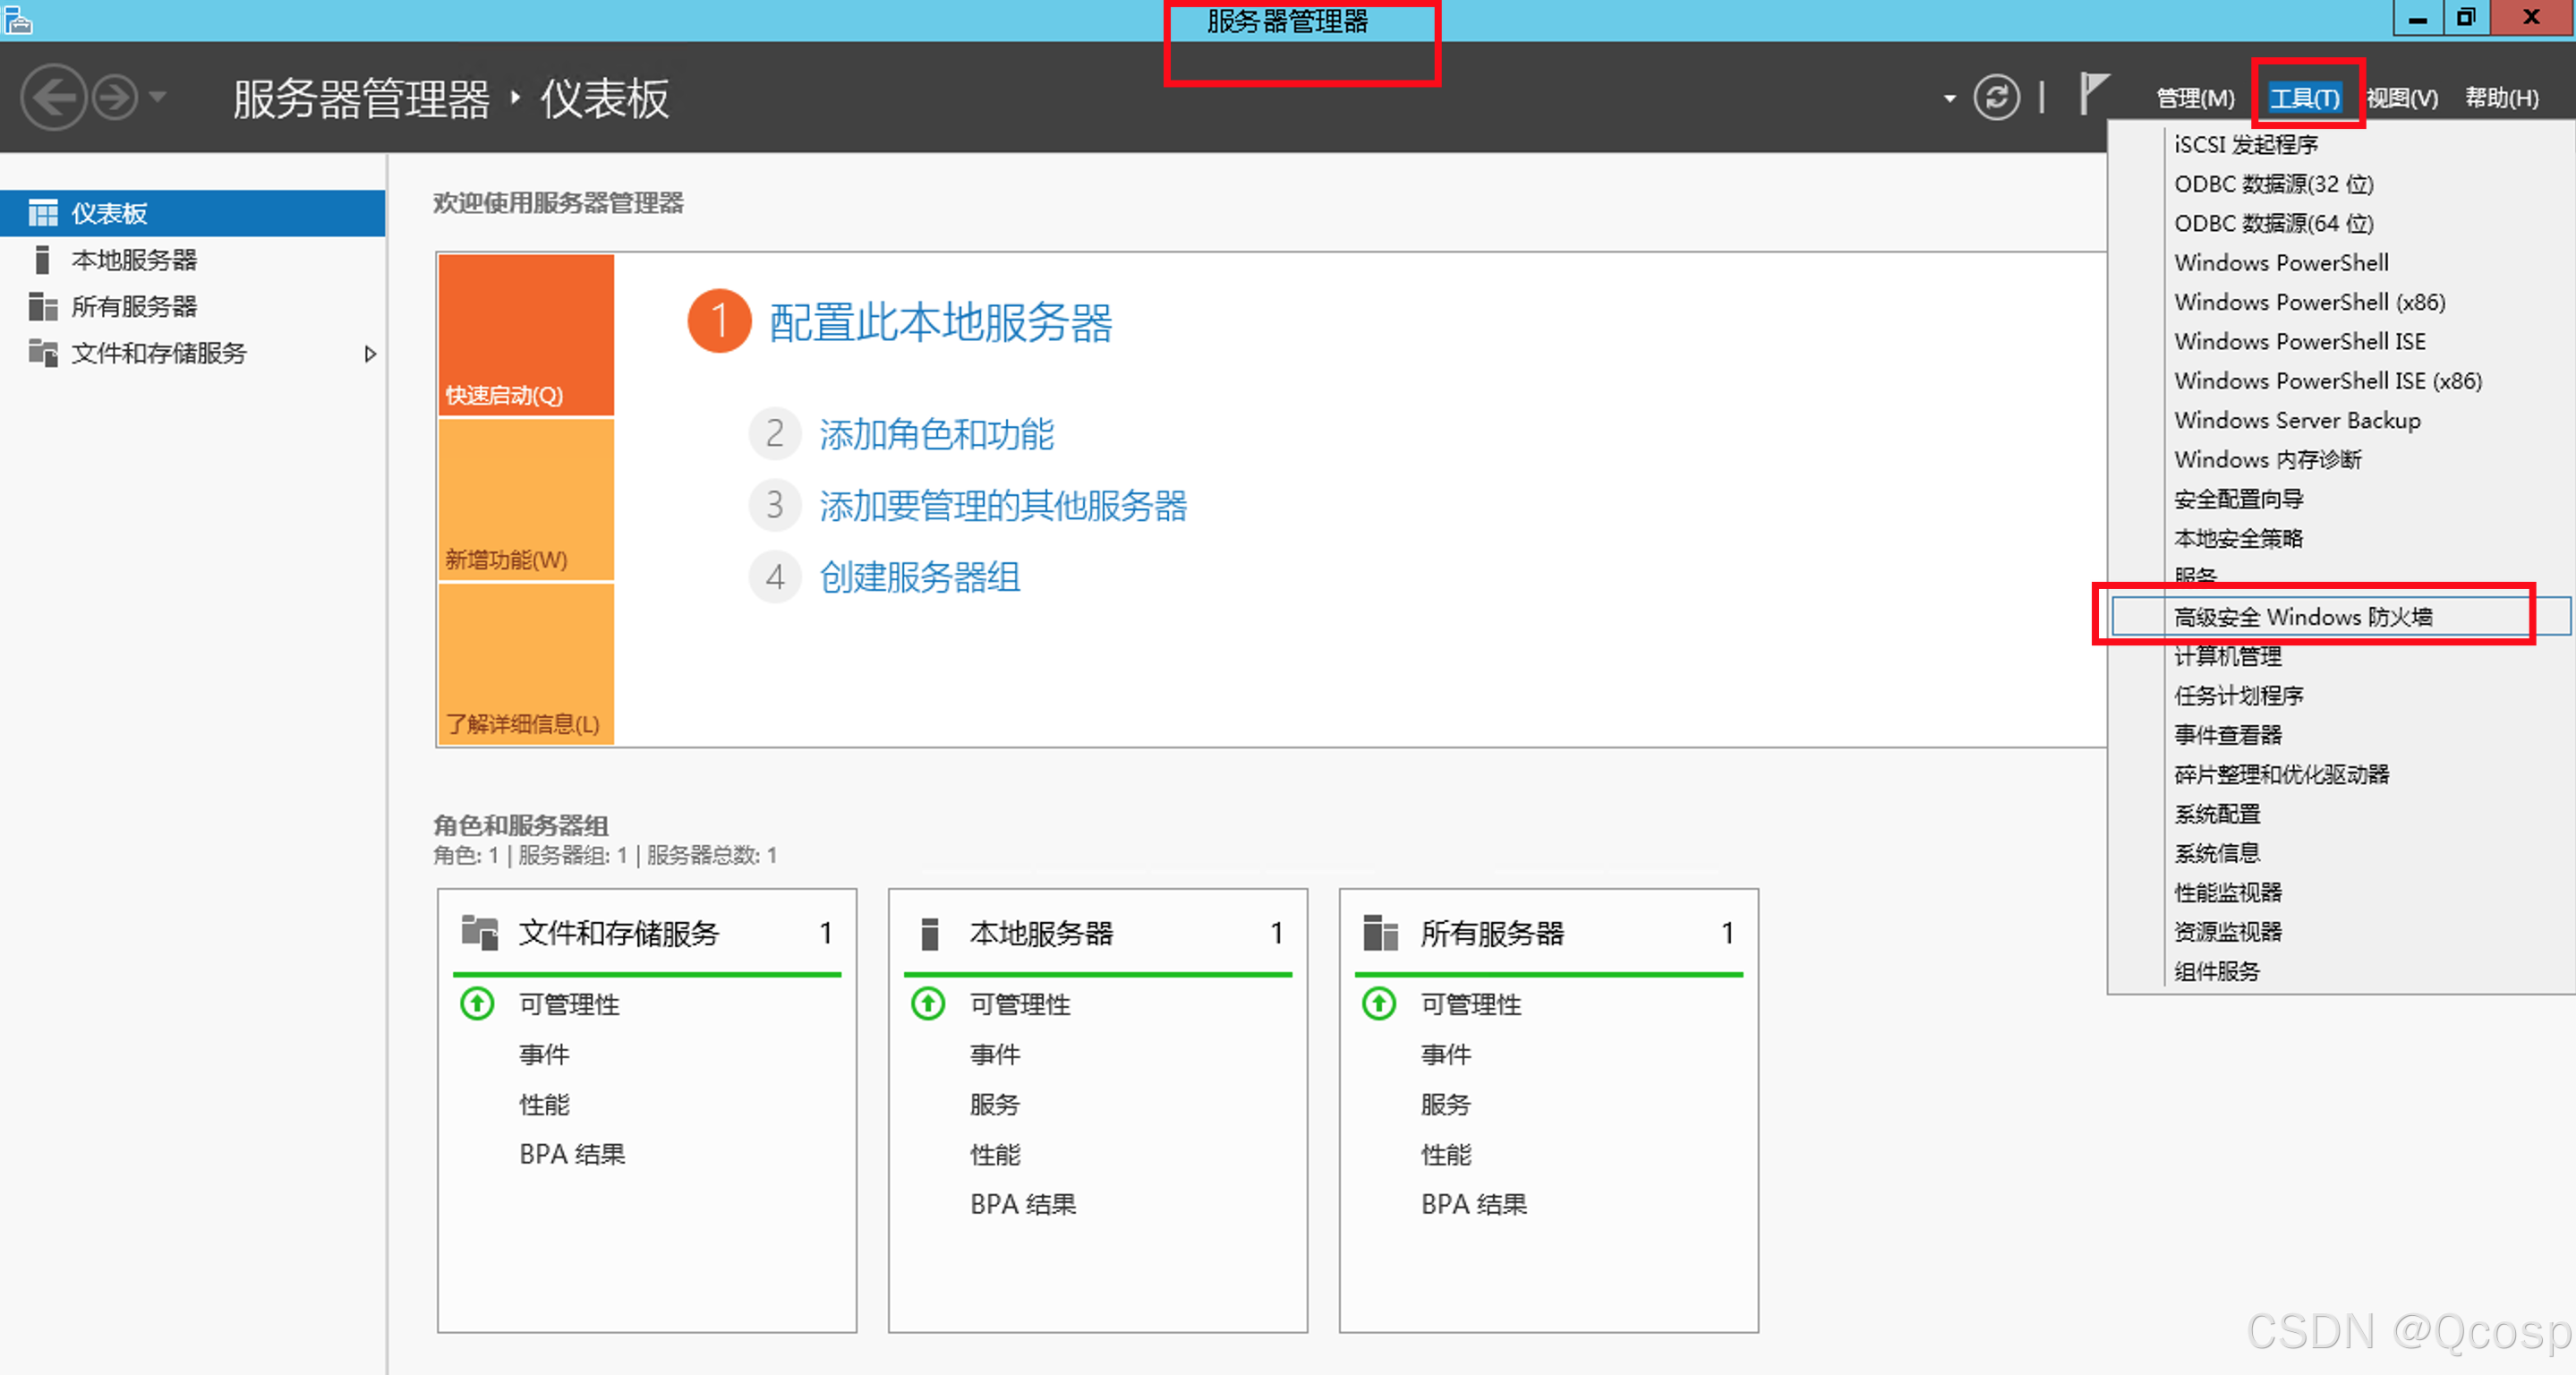Click the green status icon in 所有服务器 tile

[x=1379, y=1003]
